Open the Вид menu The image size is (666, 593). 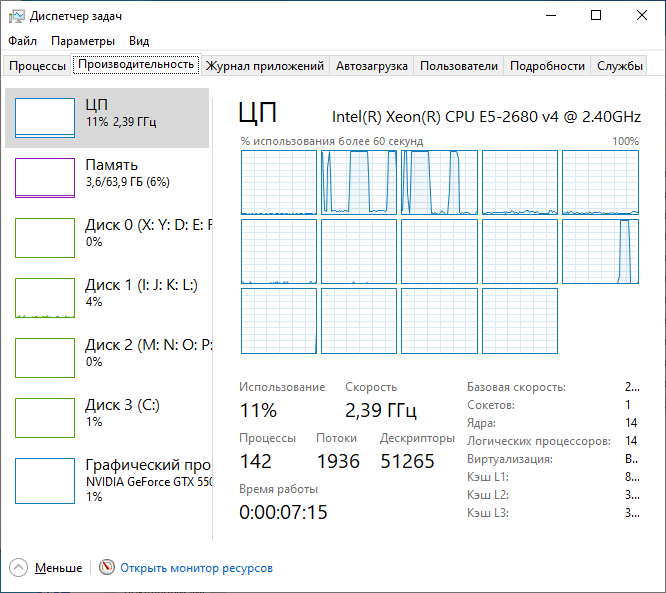click(139, 41)
